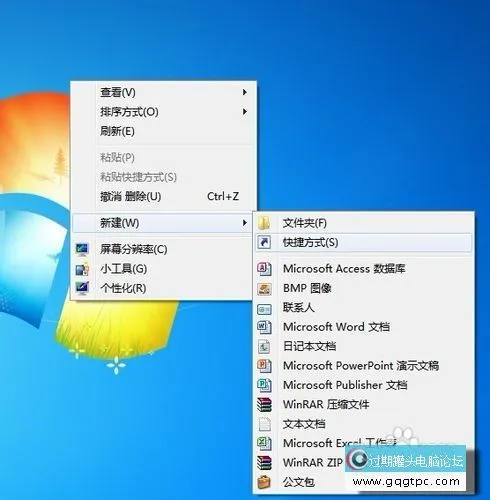
Task: Click the WinRAR 压缩文件 books icon
Action: pyautogui.click(x=264, y=404)
